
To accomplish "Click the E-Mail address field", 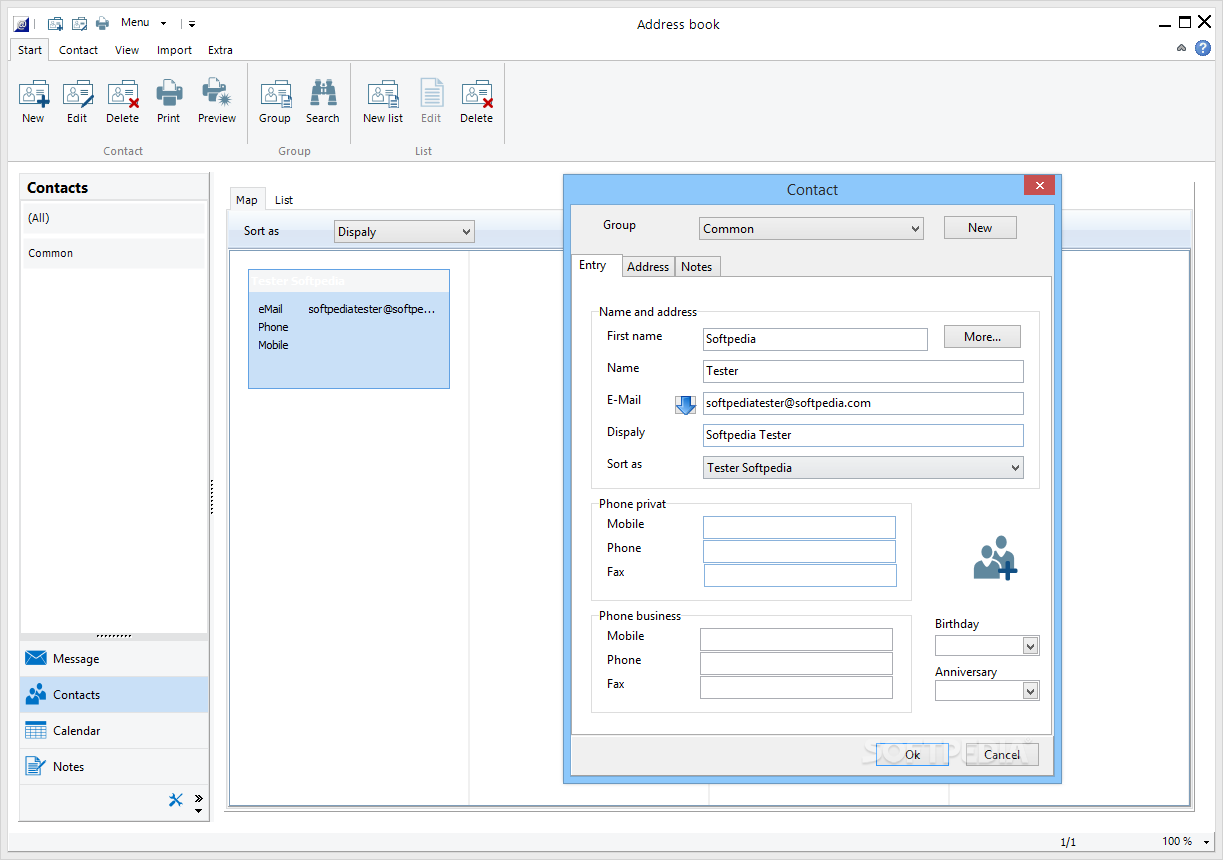I will point(864,403).
